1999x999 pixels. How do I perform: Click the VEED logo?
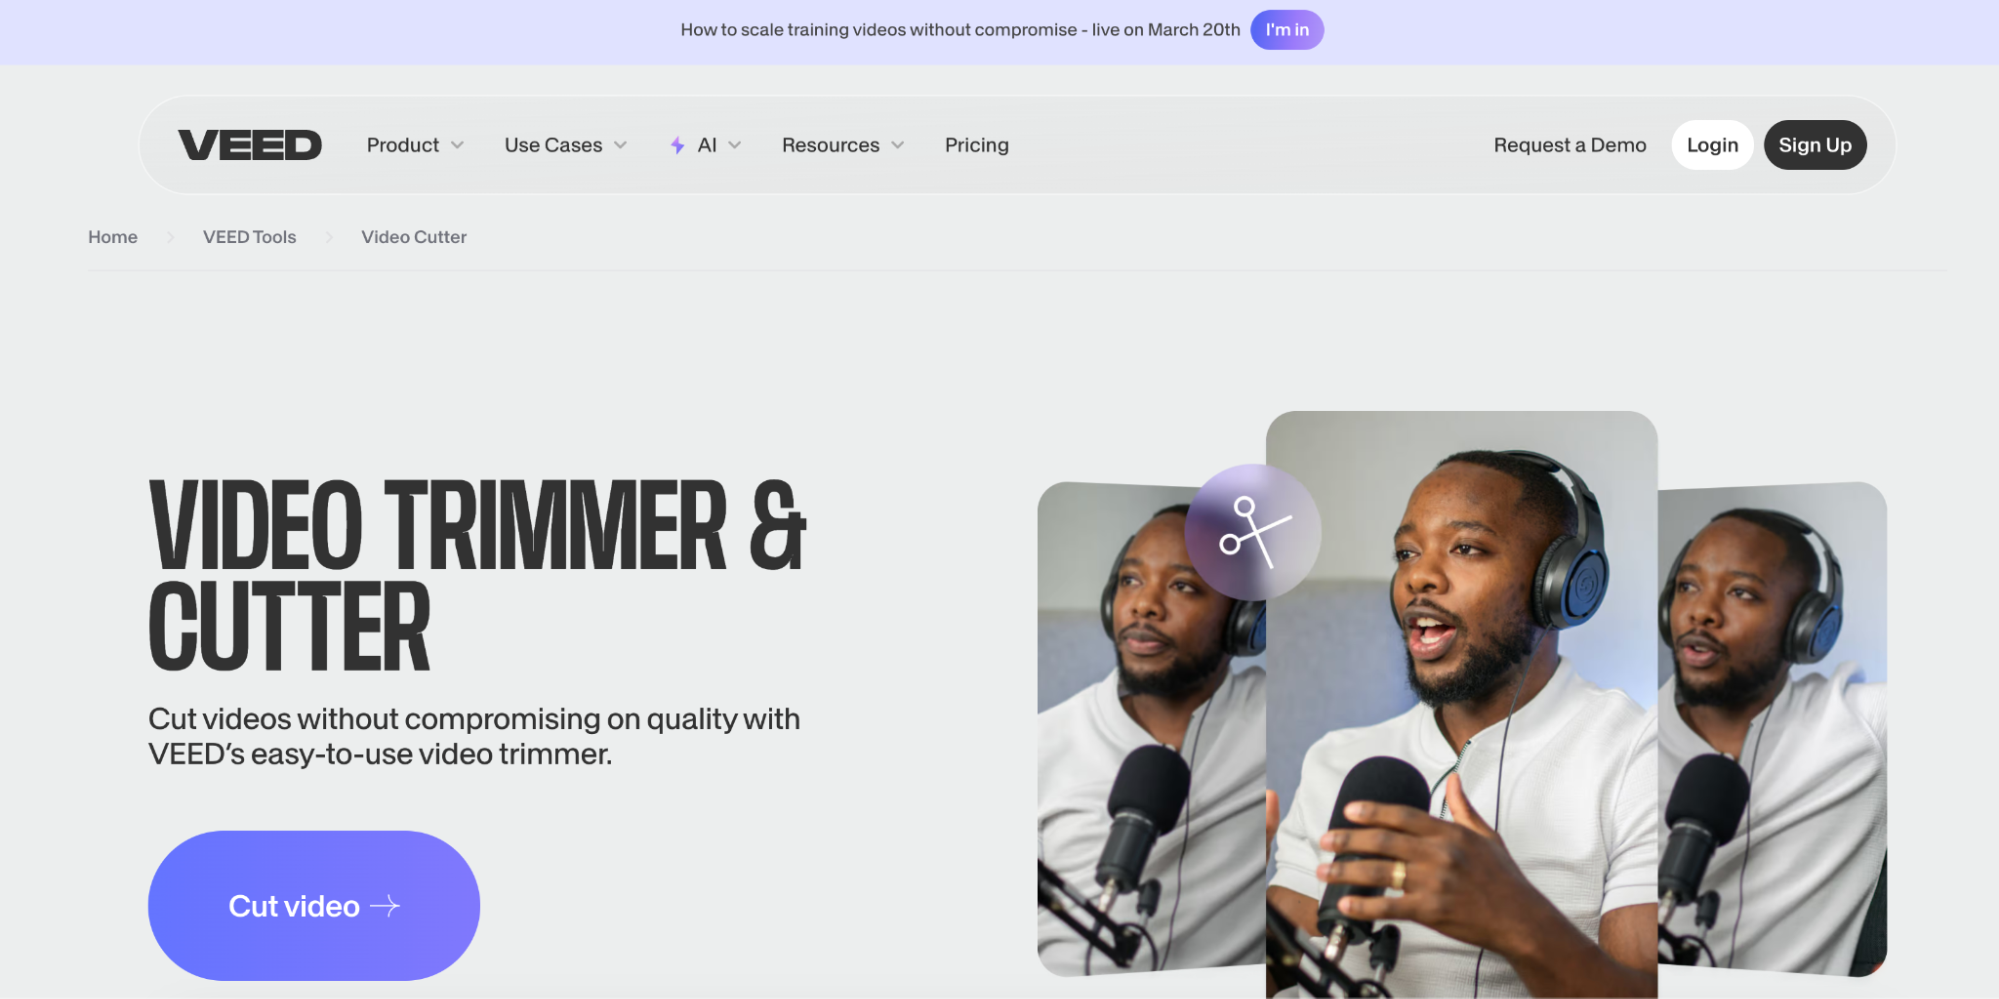250,145
